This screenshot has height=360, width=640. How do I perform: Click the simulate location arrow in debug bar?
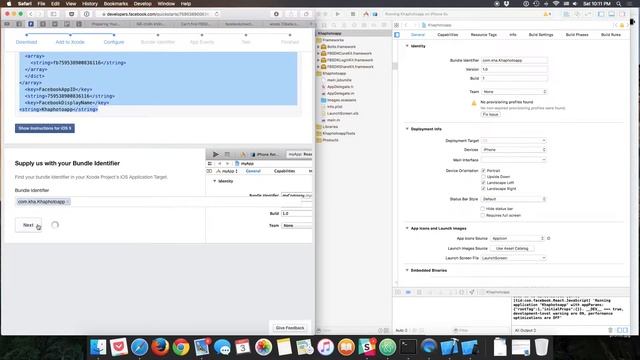(472, 292)
